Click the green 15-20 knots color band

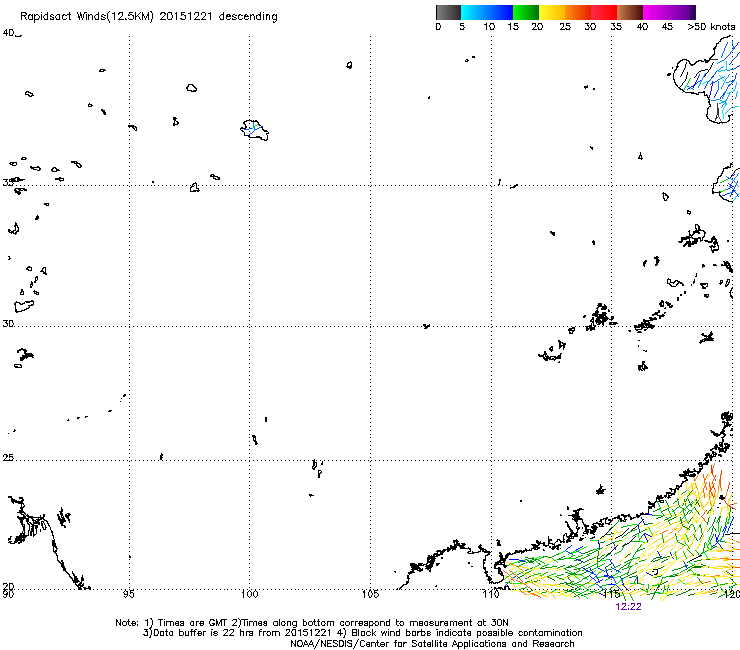coord(526,12)
